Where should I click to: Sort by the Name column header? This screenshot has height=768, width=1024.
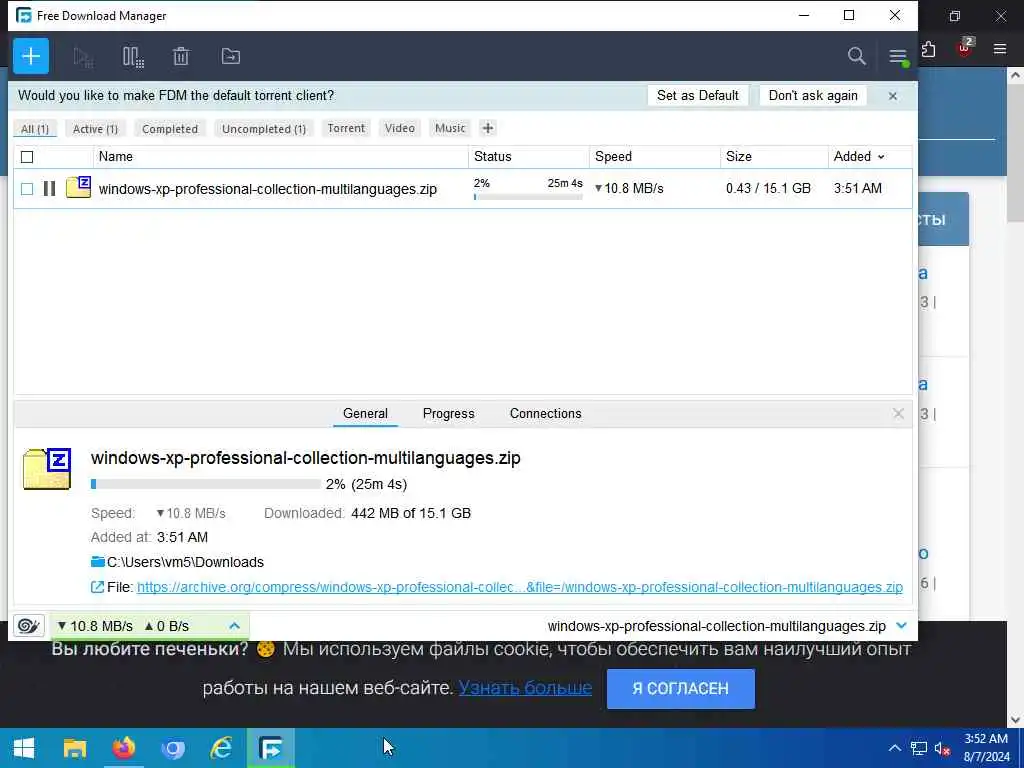pos(281,157)
